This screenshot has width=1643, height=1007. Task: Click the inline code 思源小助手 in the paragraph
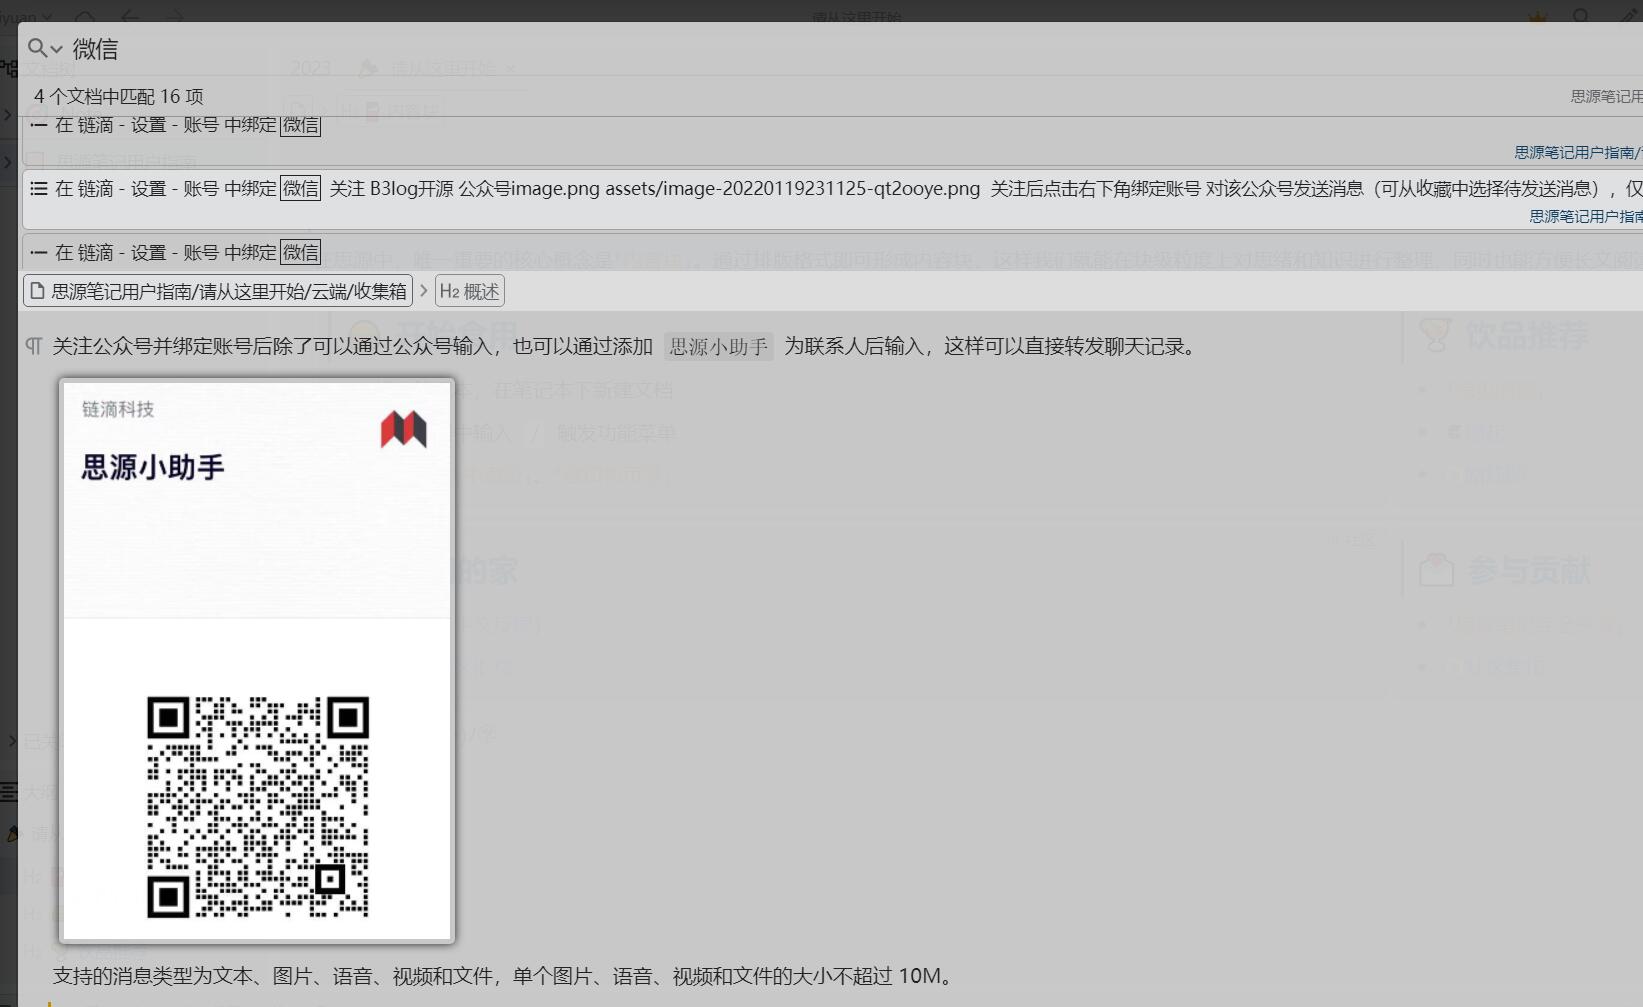click(718, 346)
